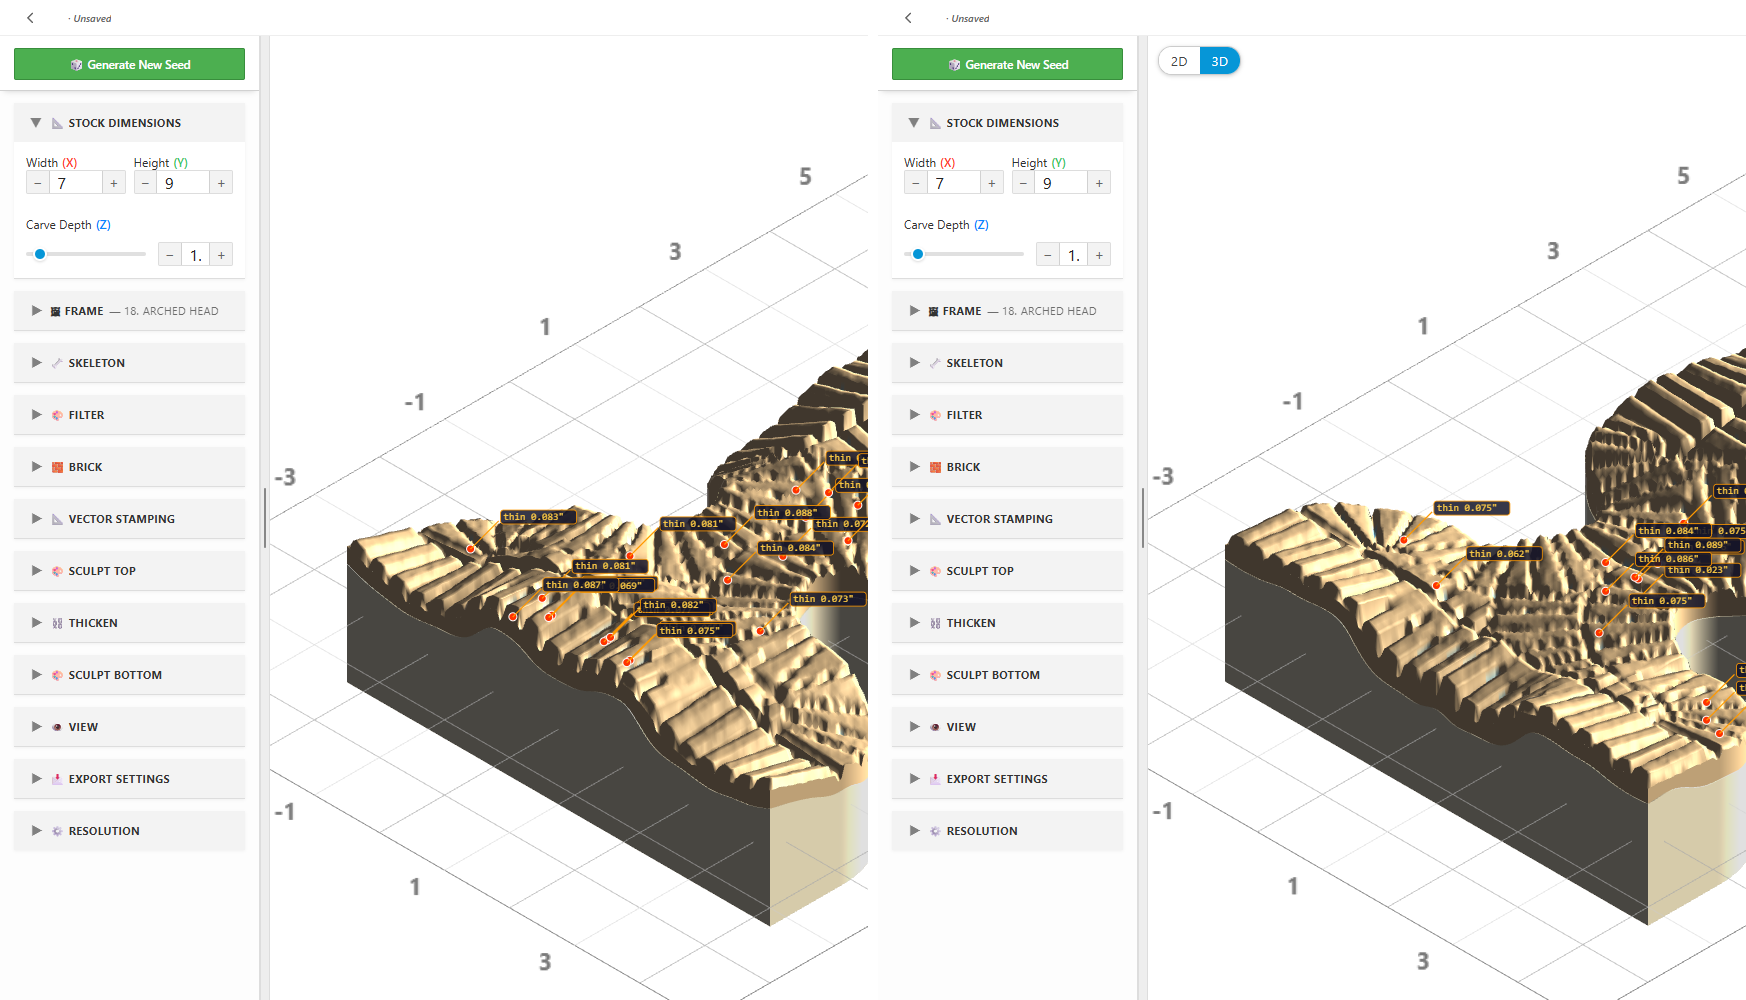Viewport: 1746px width, 1000px height.
Task: Click the Width value field in the left panel
Action: pyautogui.click(x=76, y=183)
